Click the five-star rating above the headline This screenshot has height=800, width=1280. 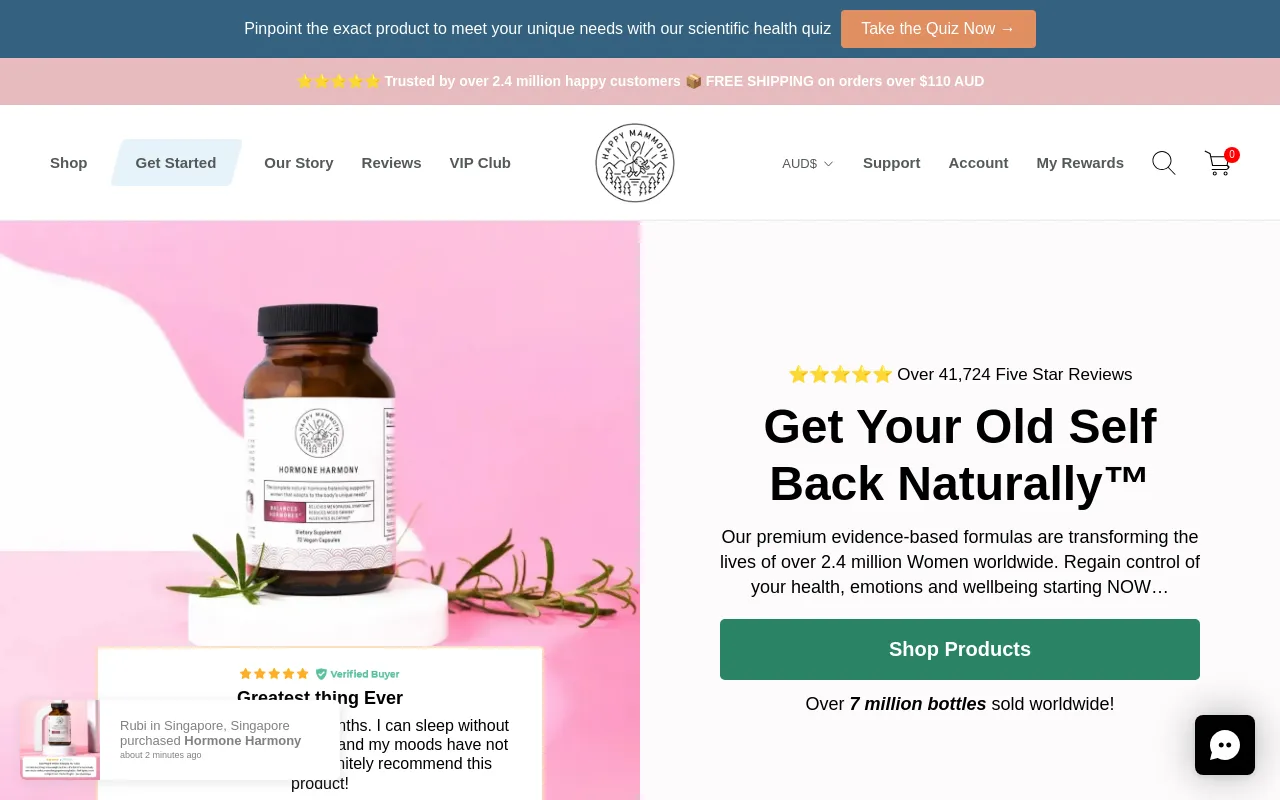840,375
